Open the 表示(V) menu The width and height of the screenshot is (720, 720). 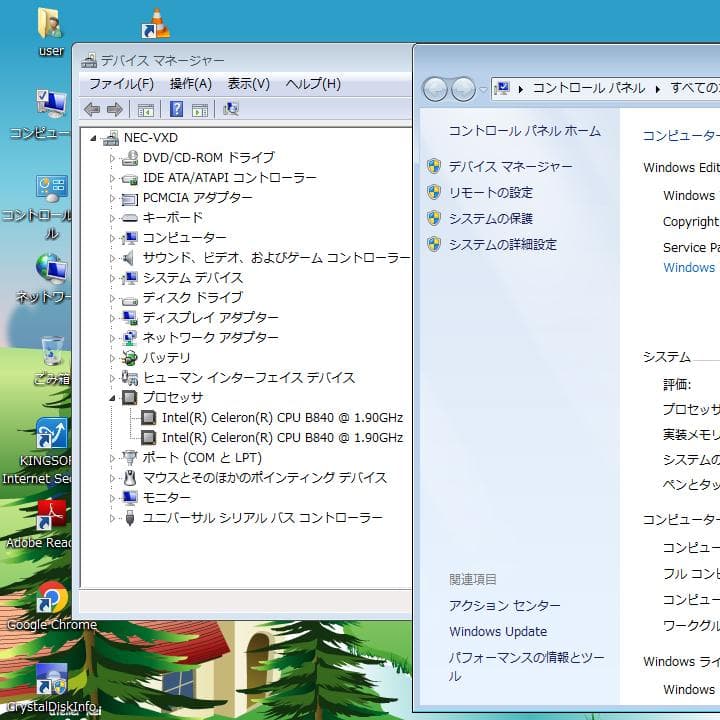coord(248,84)
